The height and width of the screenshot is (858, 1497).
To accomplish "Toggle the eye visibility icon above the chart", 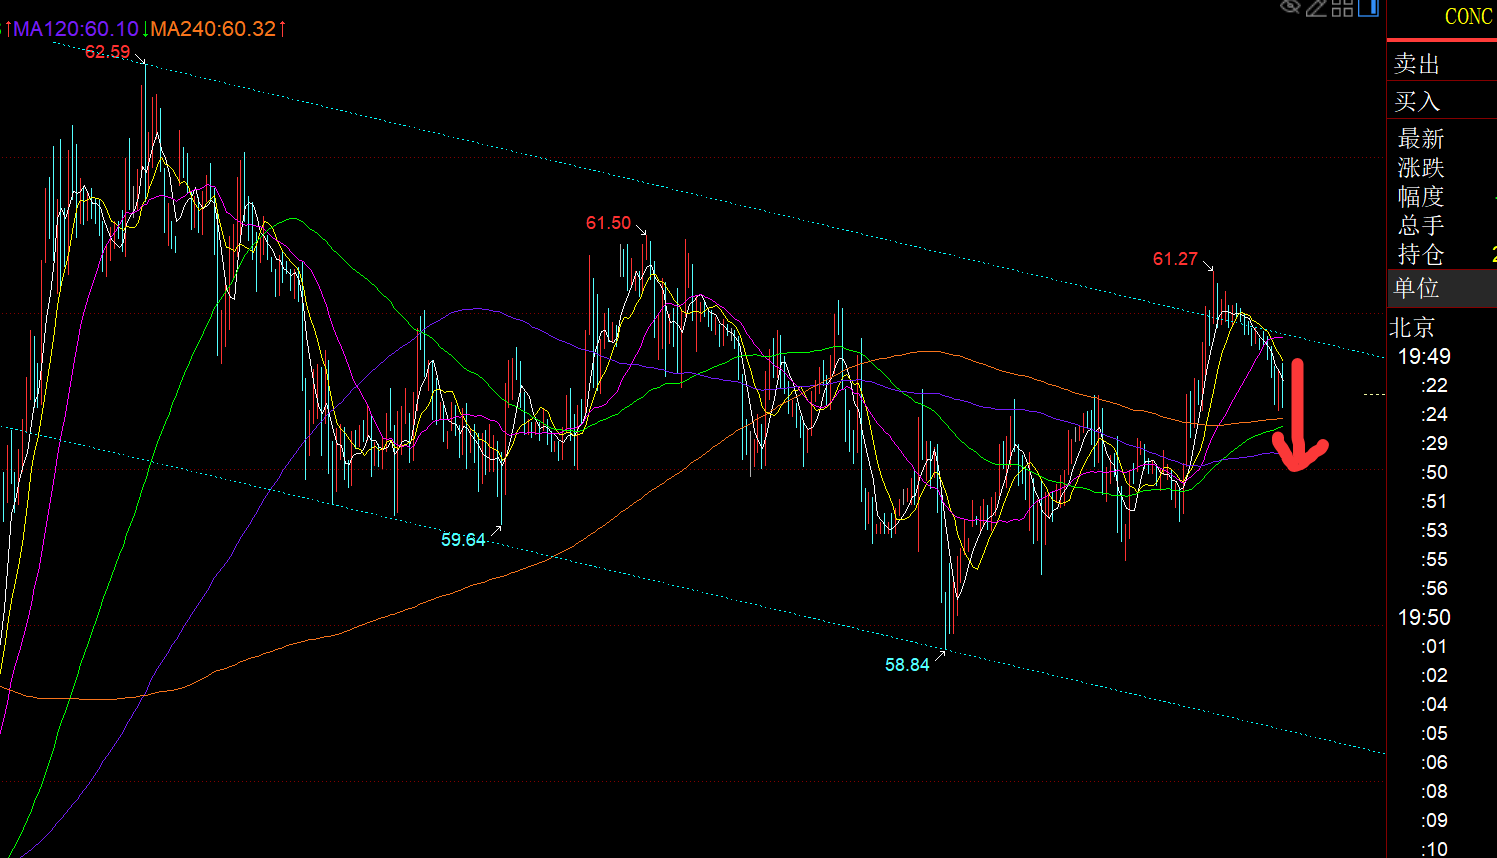I will [1290, 7].
